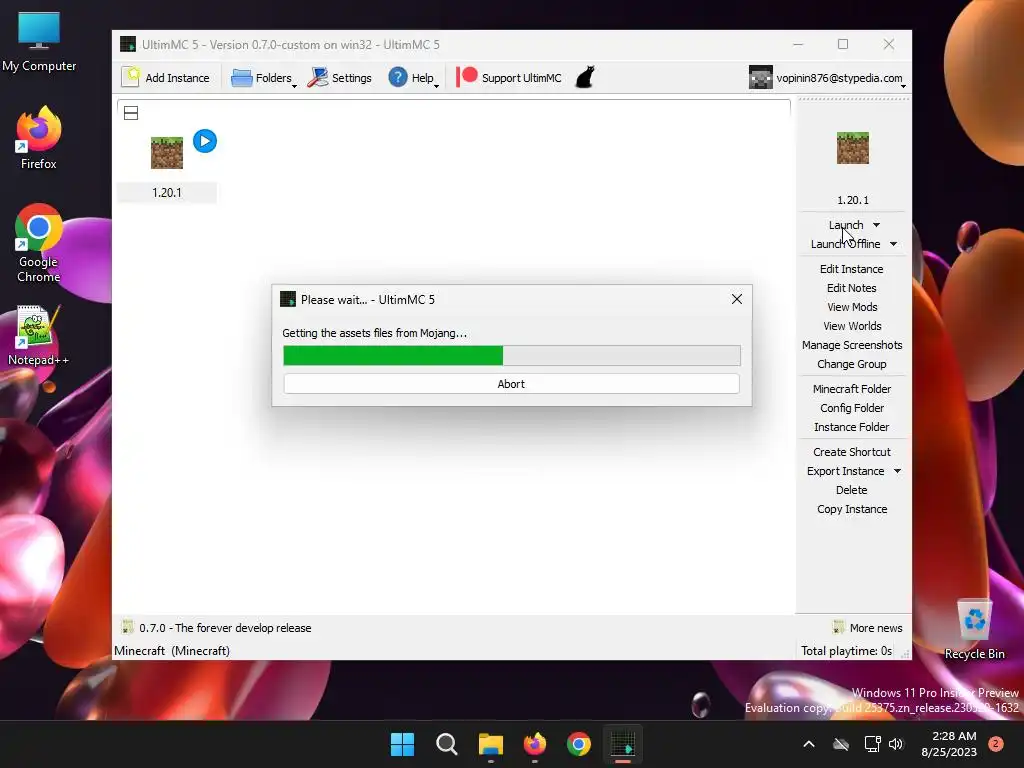
Task: Click the Please wait dialog title icon
Action: coord(288,299)
